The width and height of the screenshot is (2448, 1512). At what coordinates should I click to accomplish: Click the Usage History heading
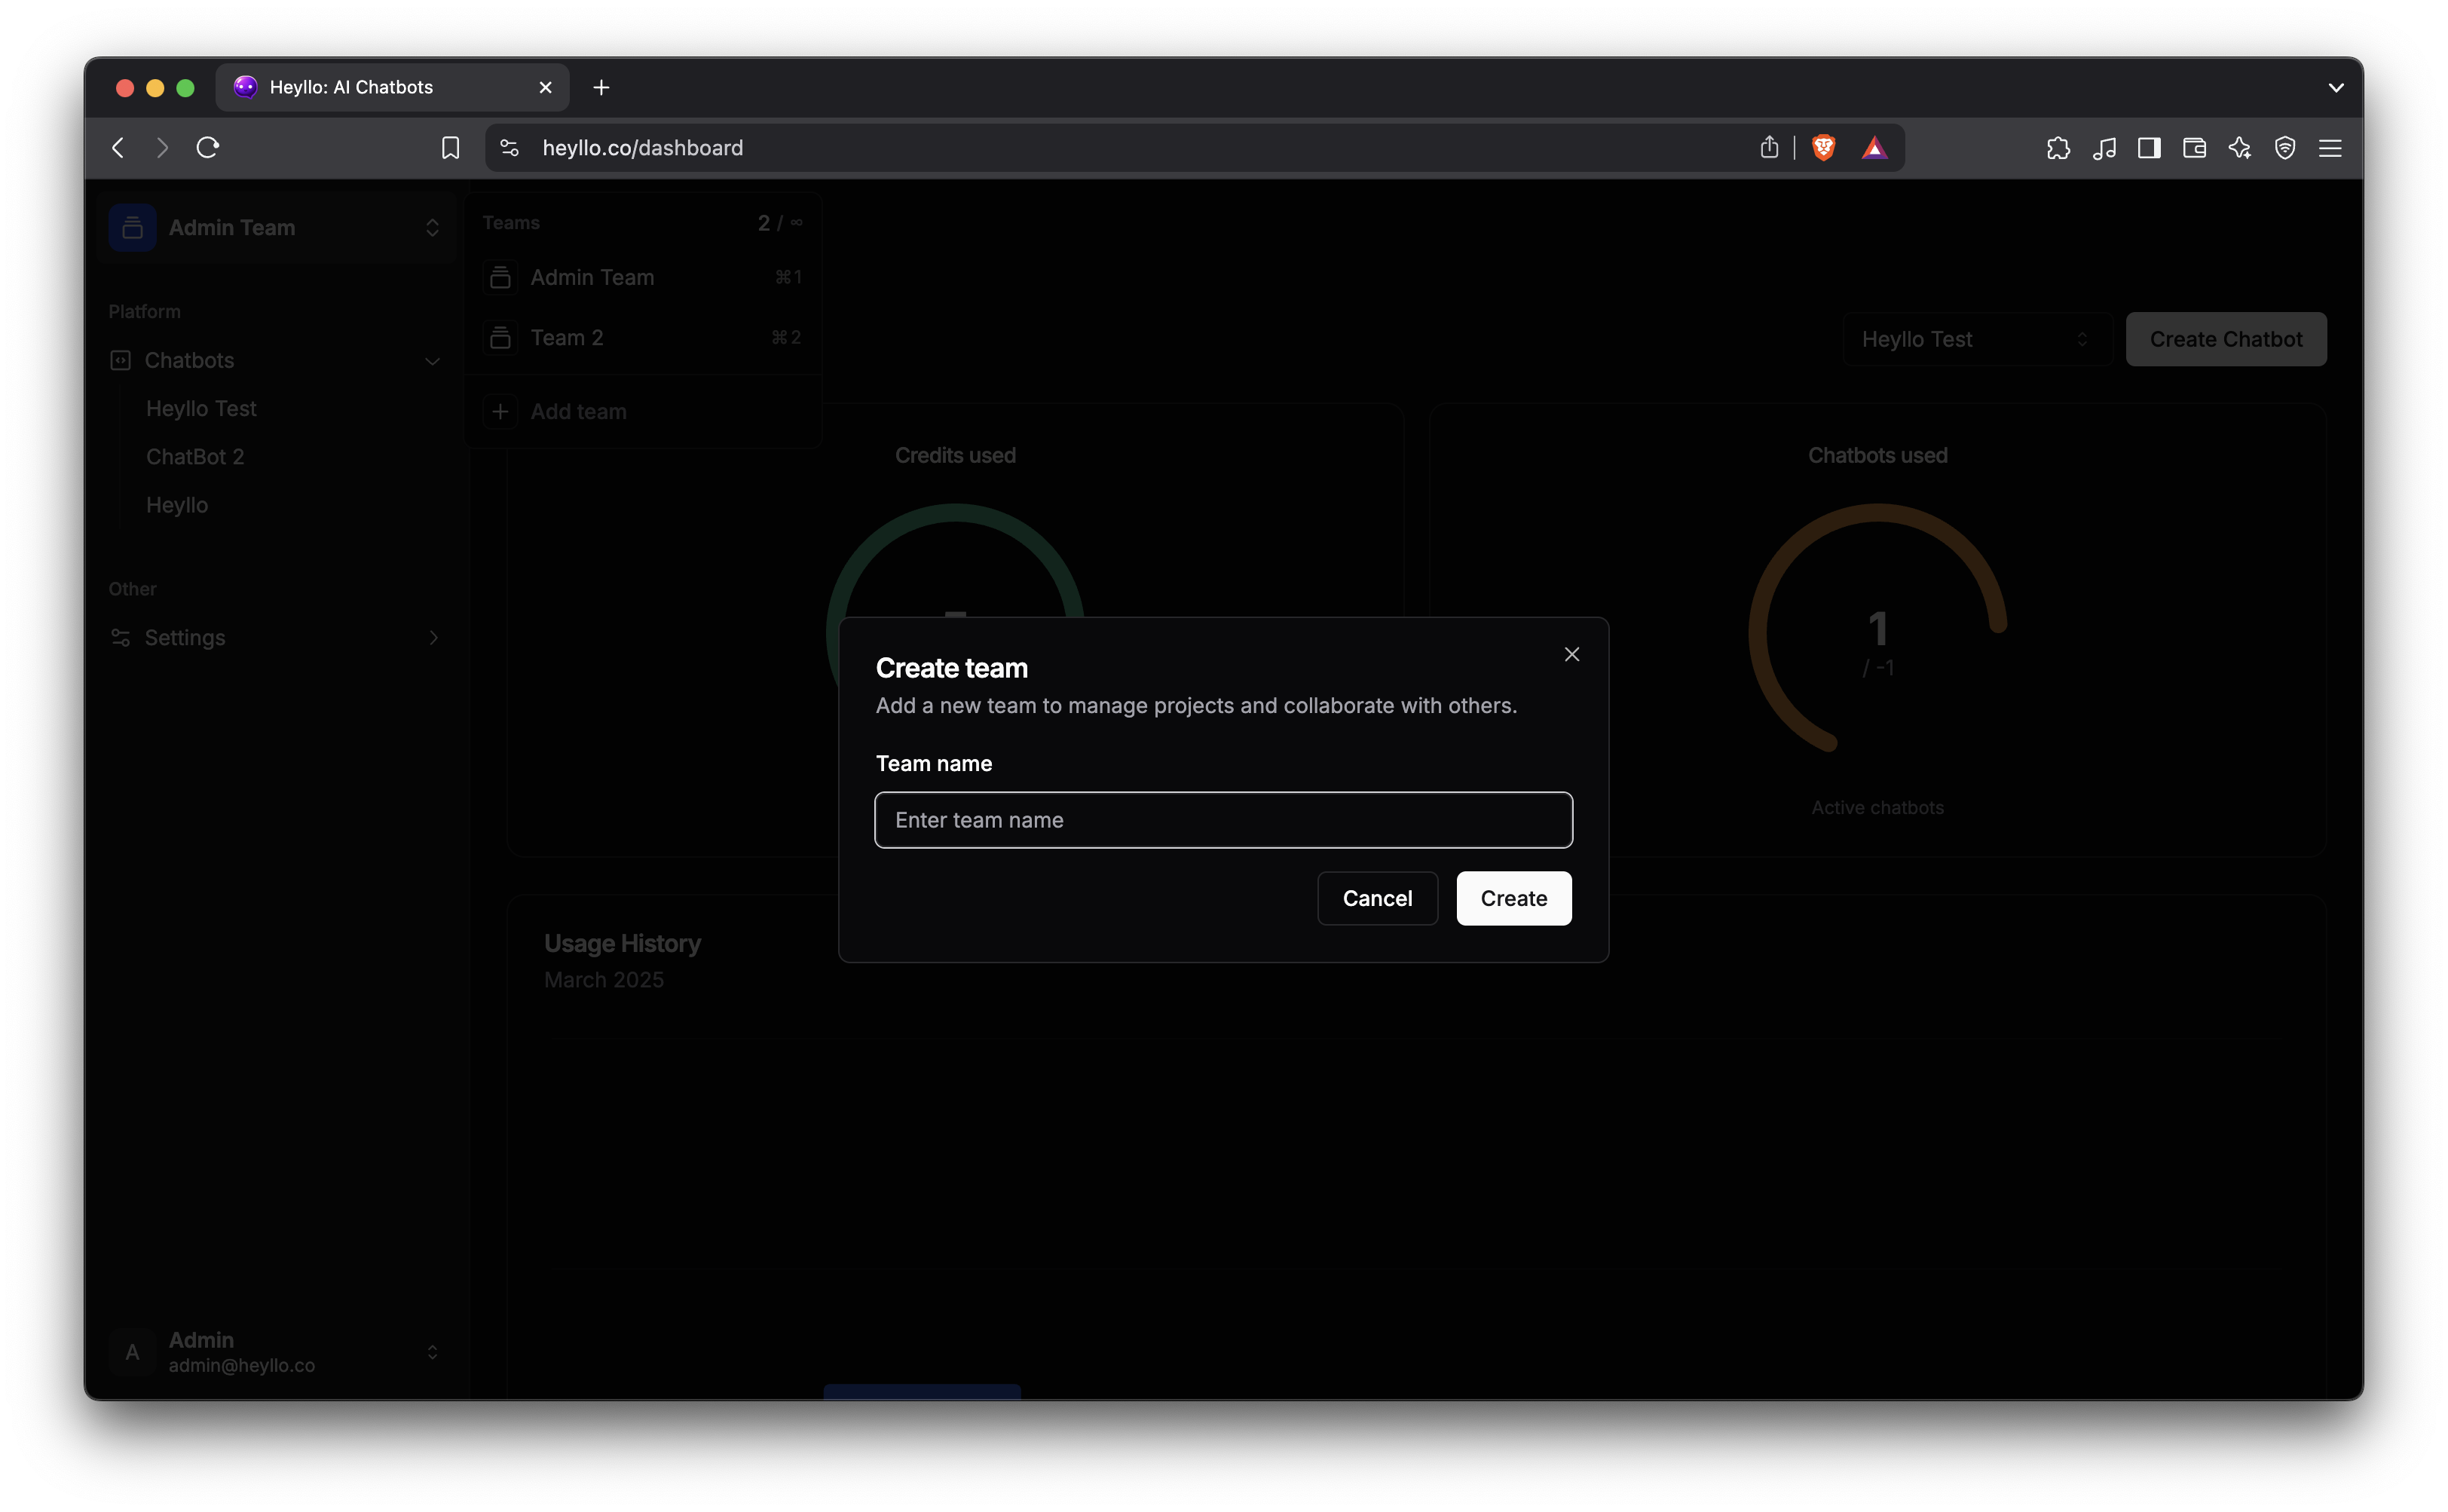[x=622, y=943]
